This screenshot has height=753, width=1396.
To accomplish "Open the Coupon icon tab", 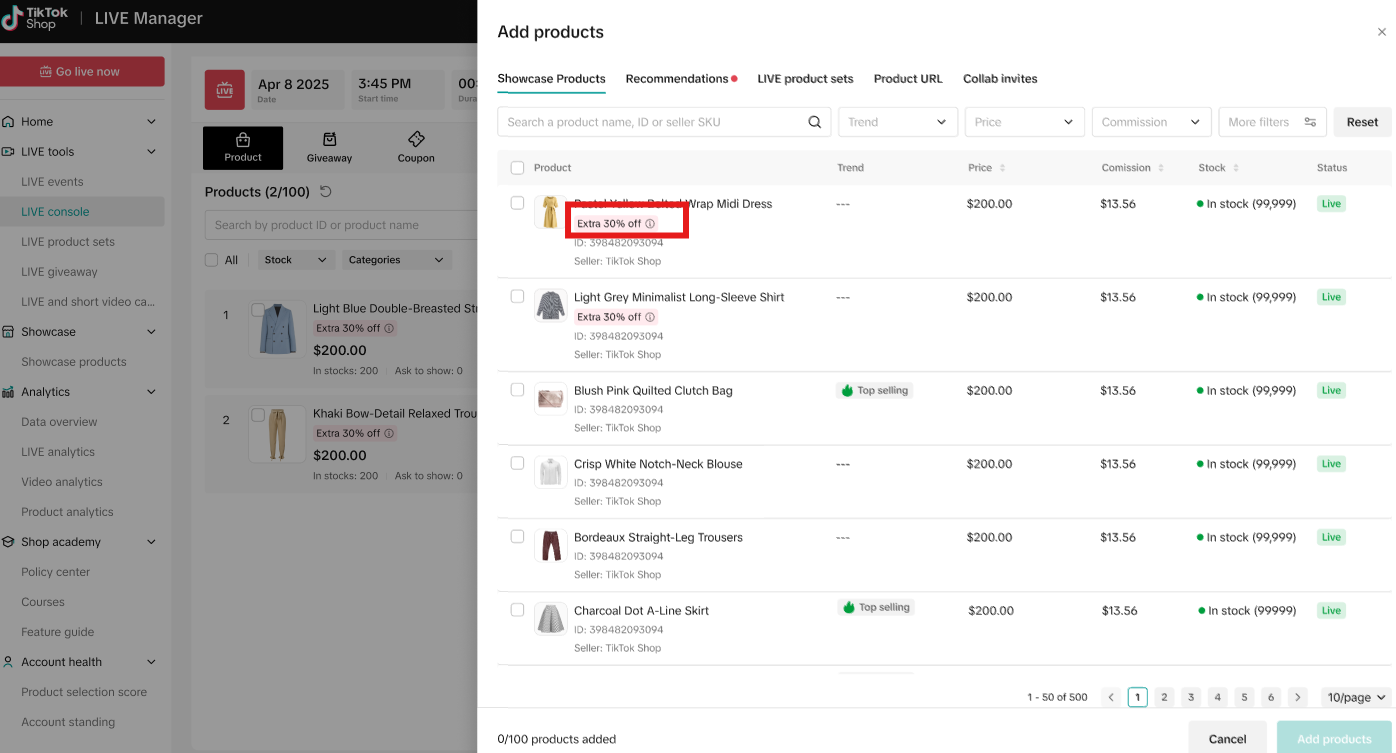I will pyautogui.click(x=416, y=146).
